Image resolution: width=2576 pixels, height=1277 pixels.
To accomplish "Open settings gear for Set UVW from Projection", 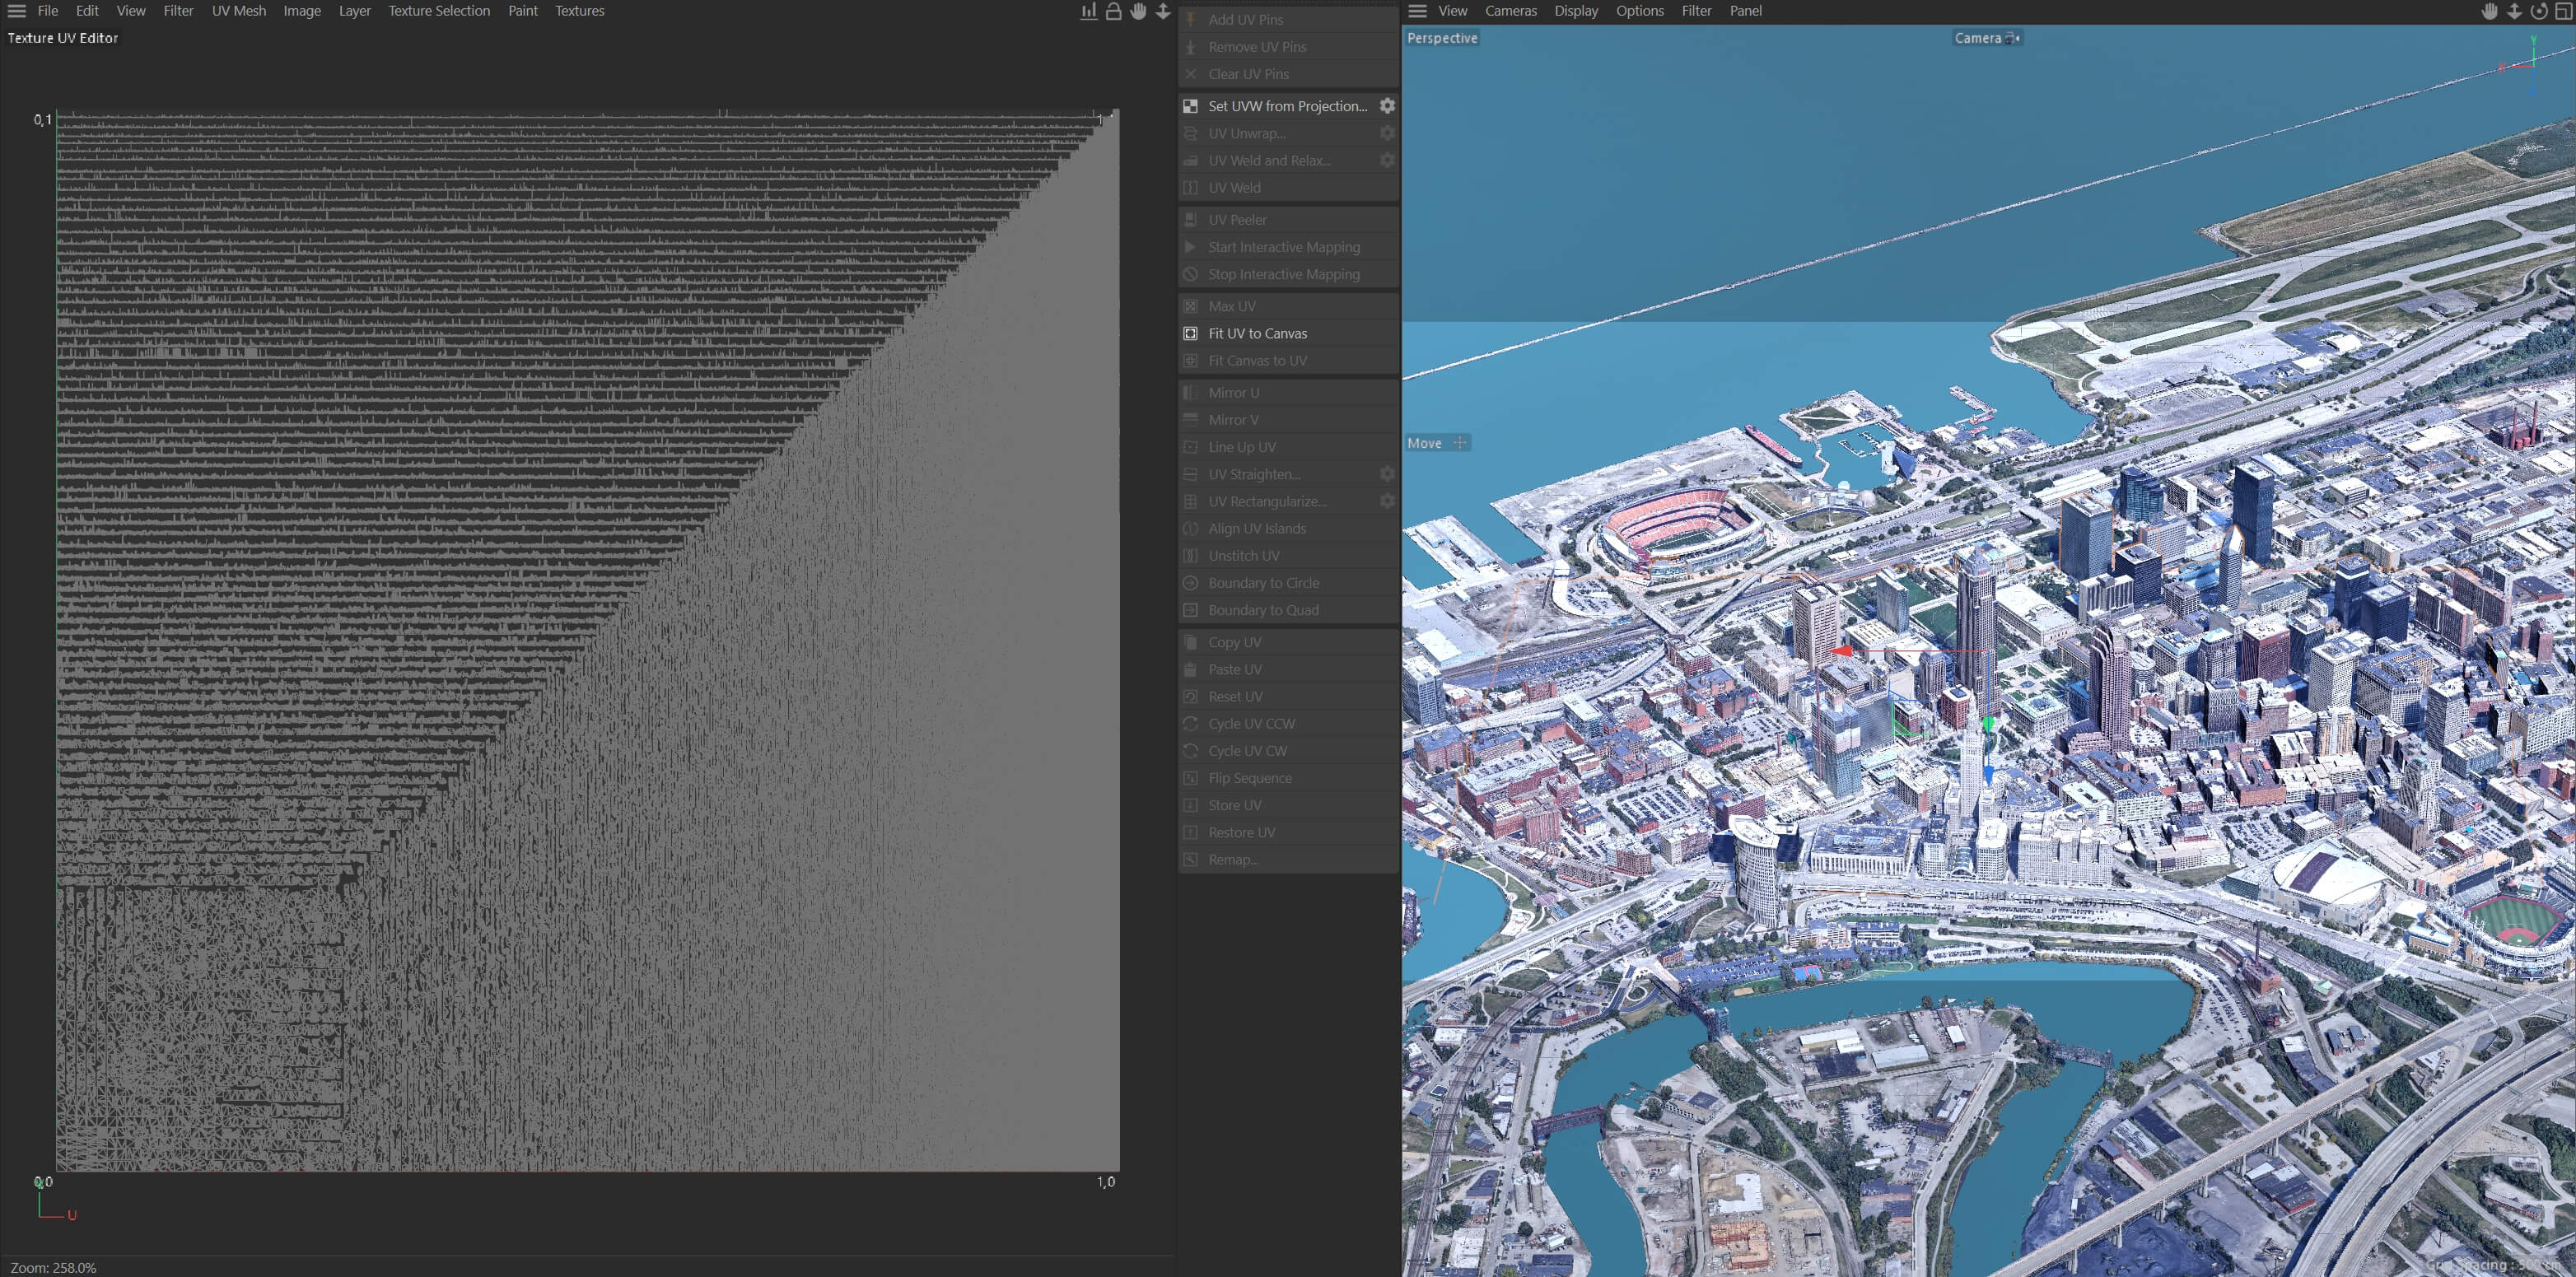I will click(1387, 105).
